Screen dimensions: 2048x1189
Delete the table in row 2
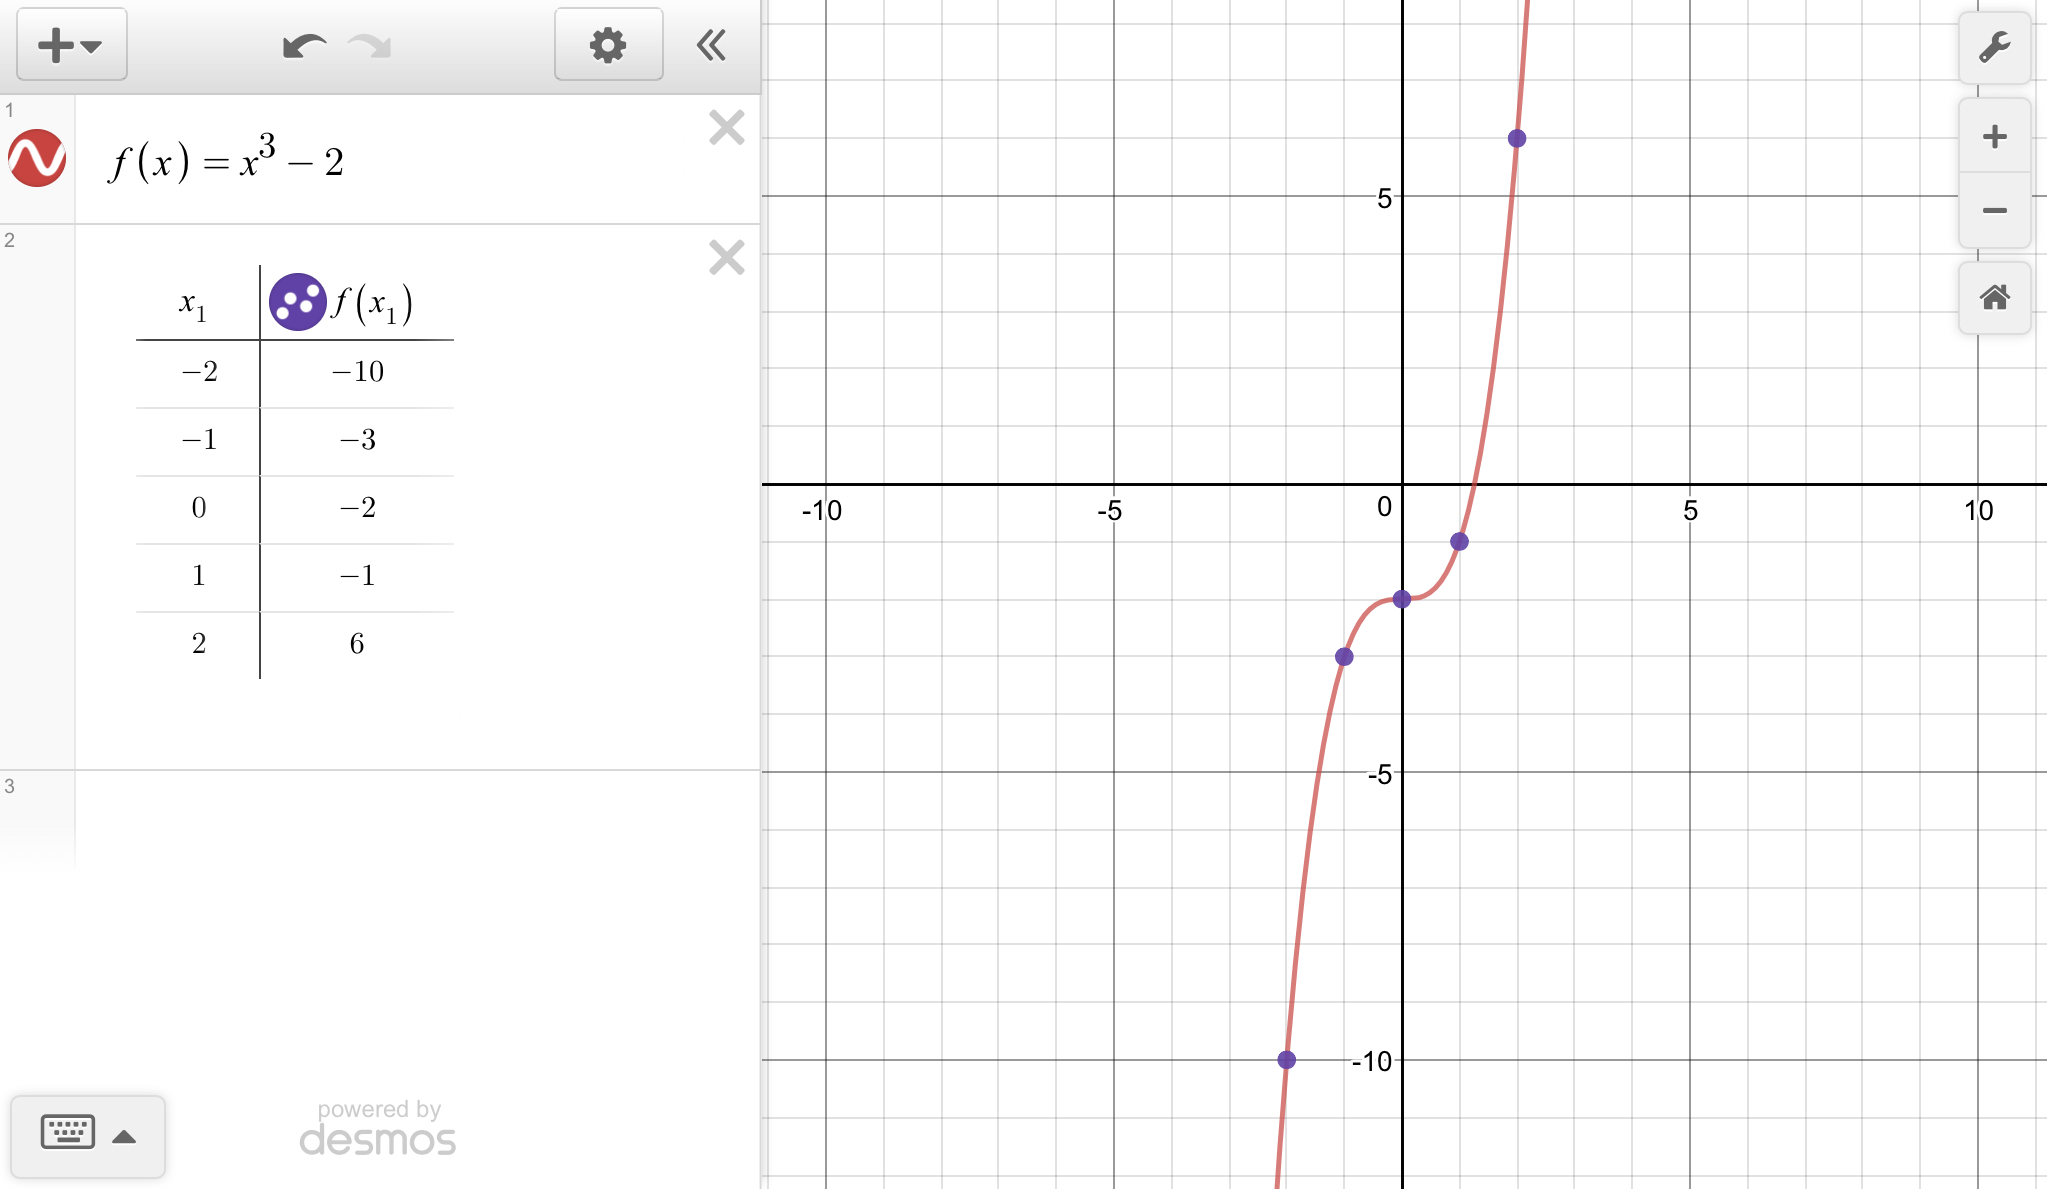click(x=727, y=258)
